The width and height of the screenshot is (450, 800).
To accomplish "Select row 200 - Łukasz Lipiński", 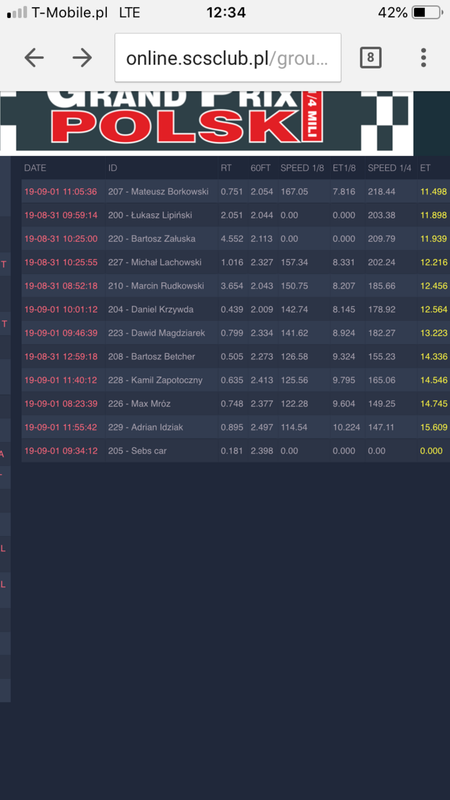I will pyautogui.click(x=236, y=215).
